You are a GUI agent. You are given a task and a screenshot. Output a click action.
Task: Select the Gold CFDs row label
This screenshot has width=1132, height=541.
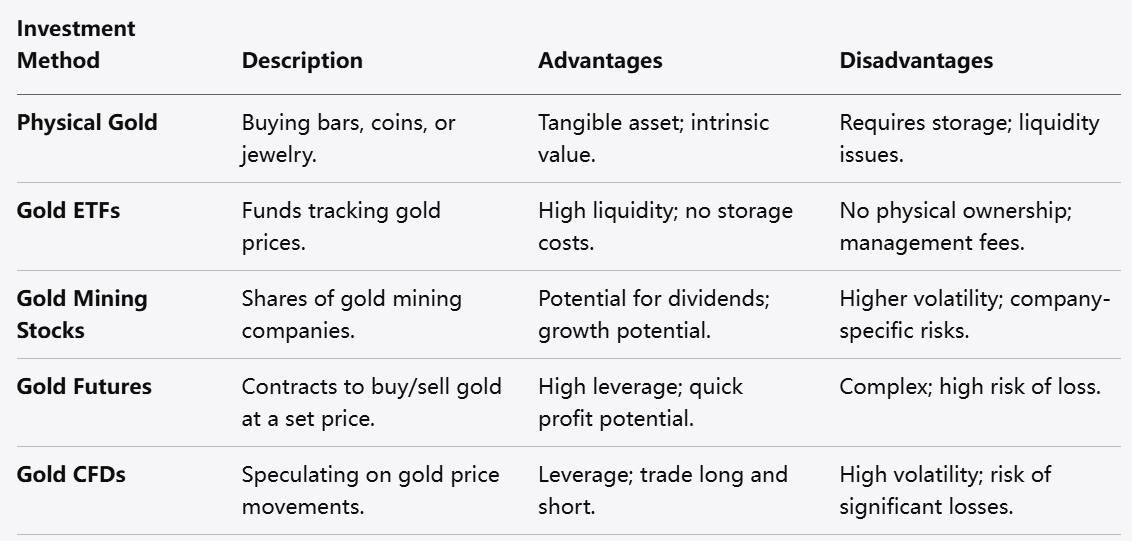(71, 475)
